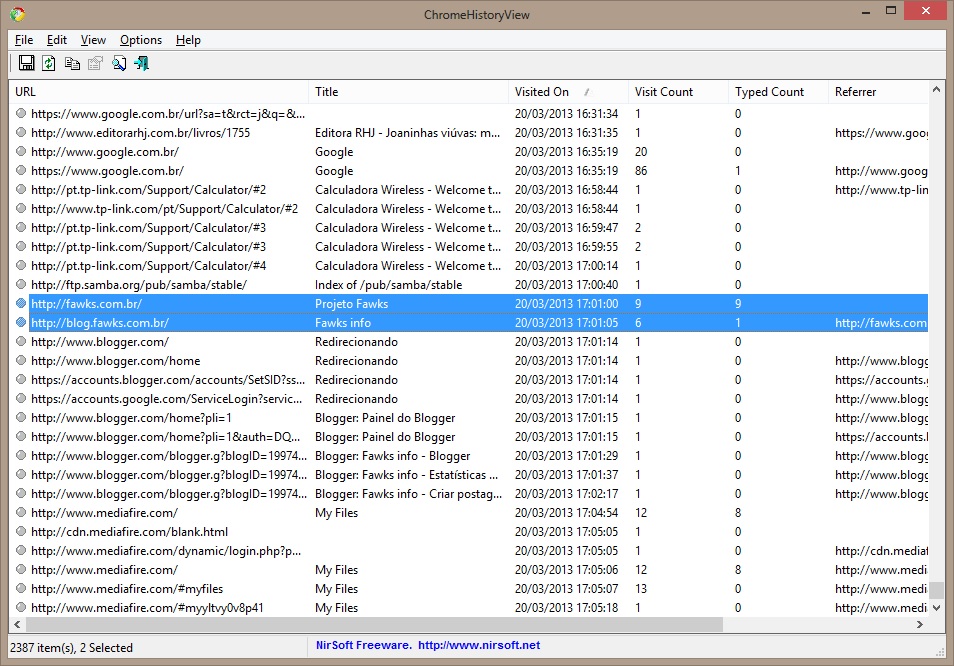The height and width of the screenshot is (666, 954).
Task: Click the visit count value 86
Action: tap(641, 171)
